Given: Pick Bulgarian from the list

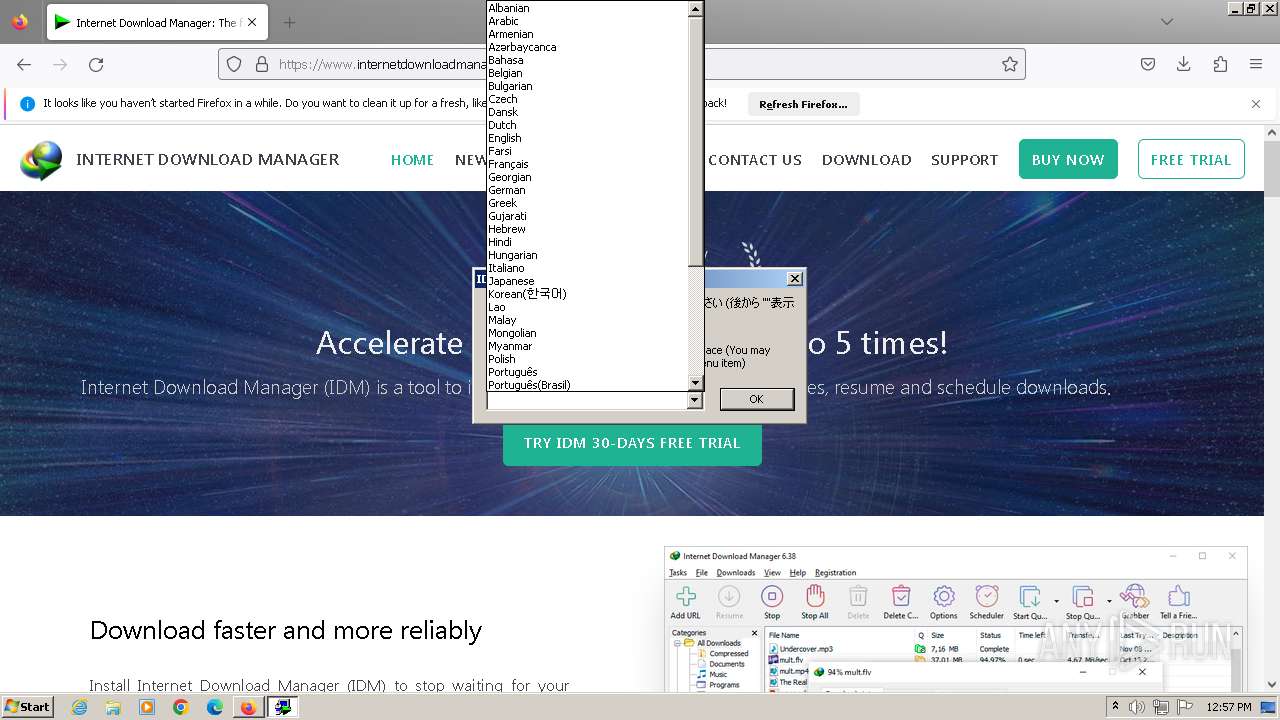Looking at the screenshot, I should [588, 86].
